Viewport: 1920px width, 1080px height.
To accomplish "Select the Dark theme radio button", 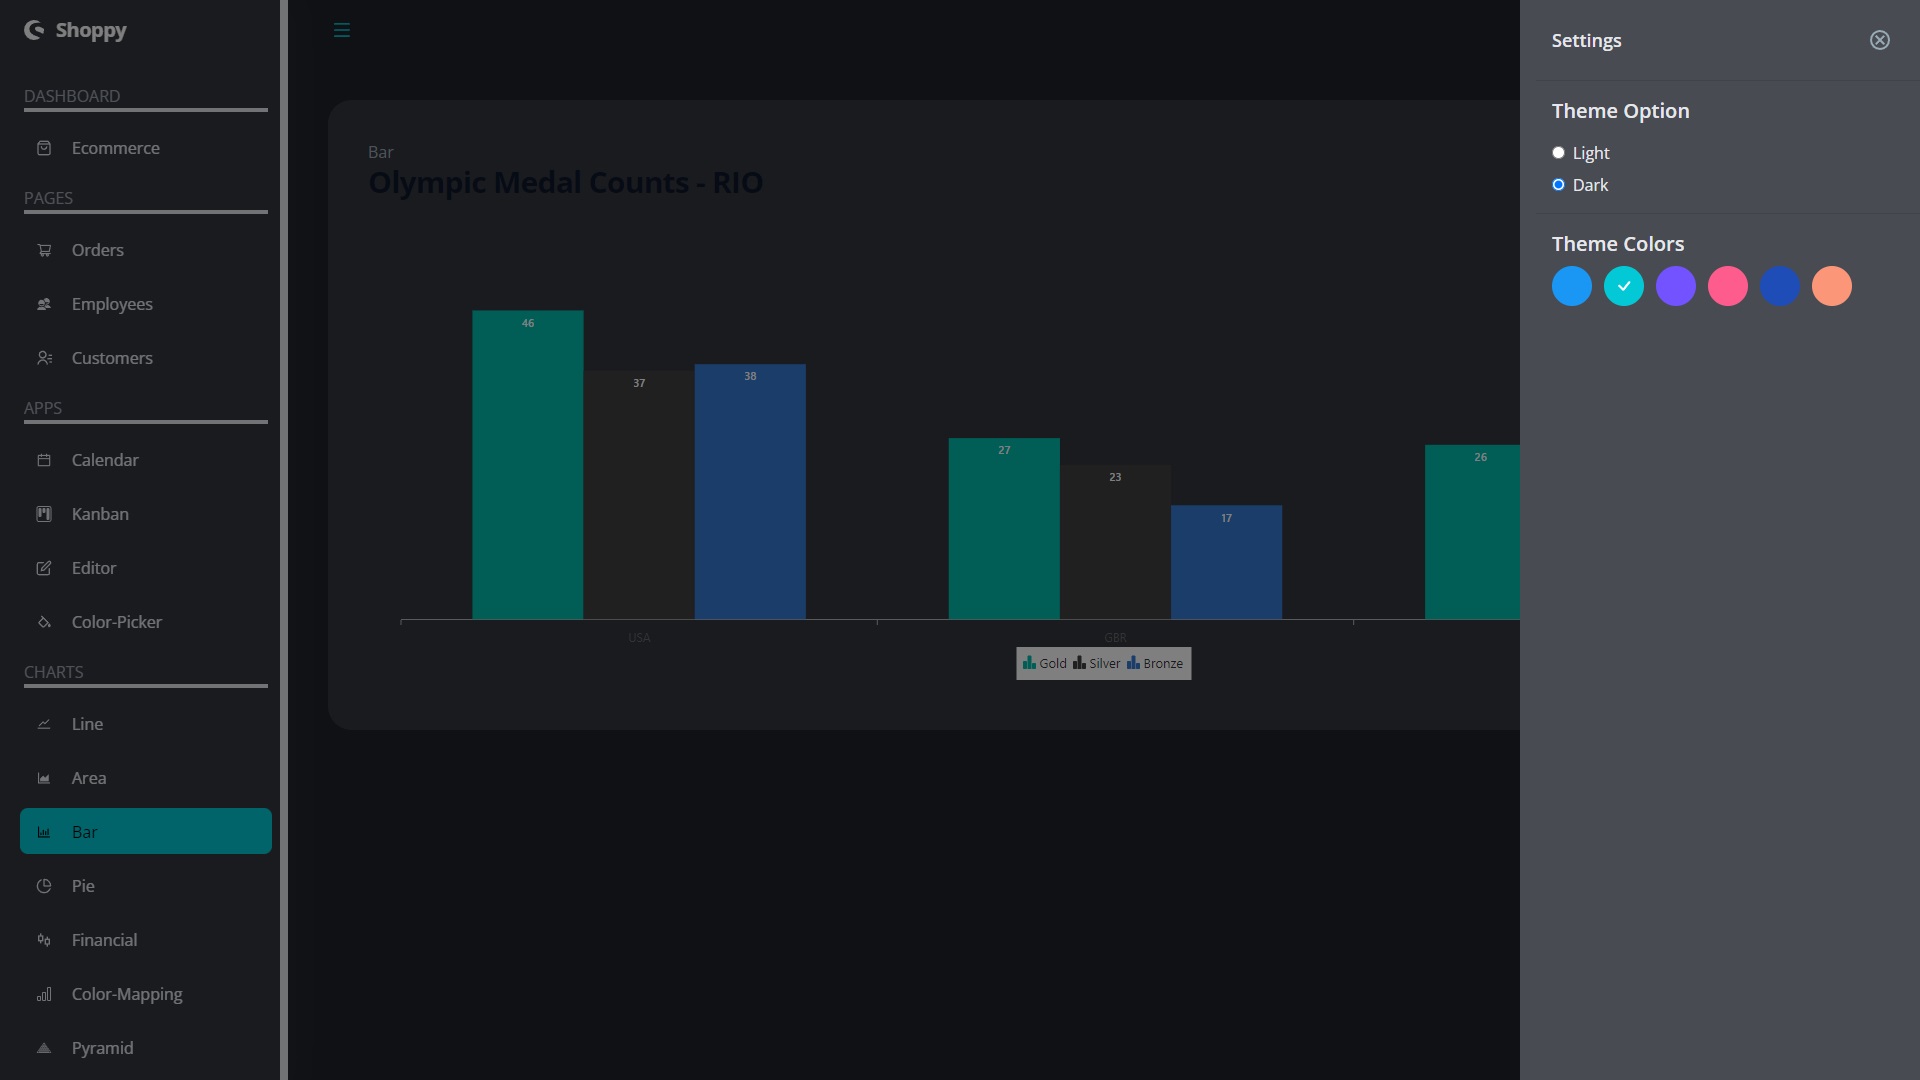I will tap(1558, 185).
